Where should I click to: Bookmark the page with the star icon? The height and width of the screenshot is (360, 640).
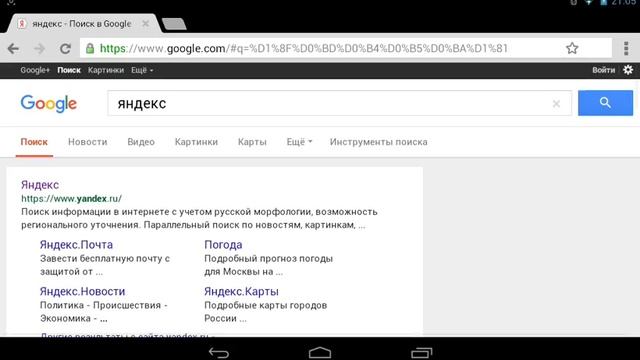(x=572, y=48)
